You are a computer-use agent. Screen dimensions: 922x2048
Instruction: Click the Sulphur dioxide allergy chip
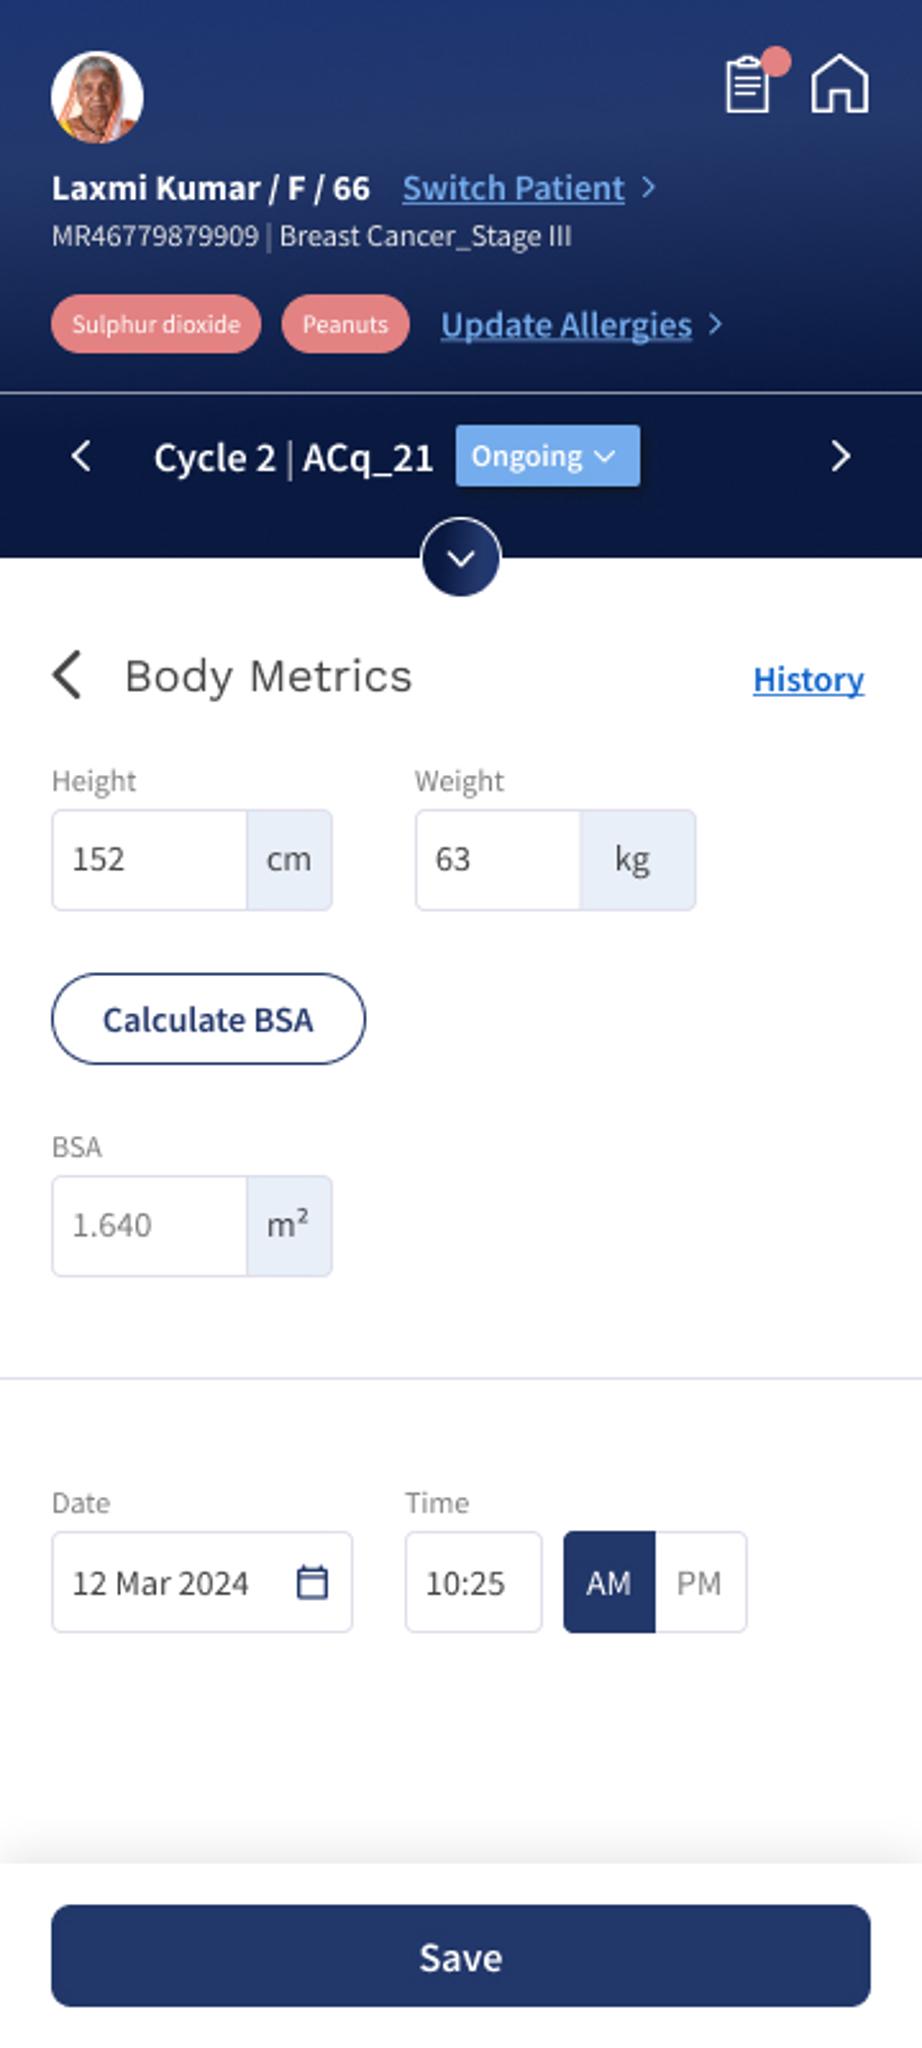pyautogui.click(x=156, y=323)
